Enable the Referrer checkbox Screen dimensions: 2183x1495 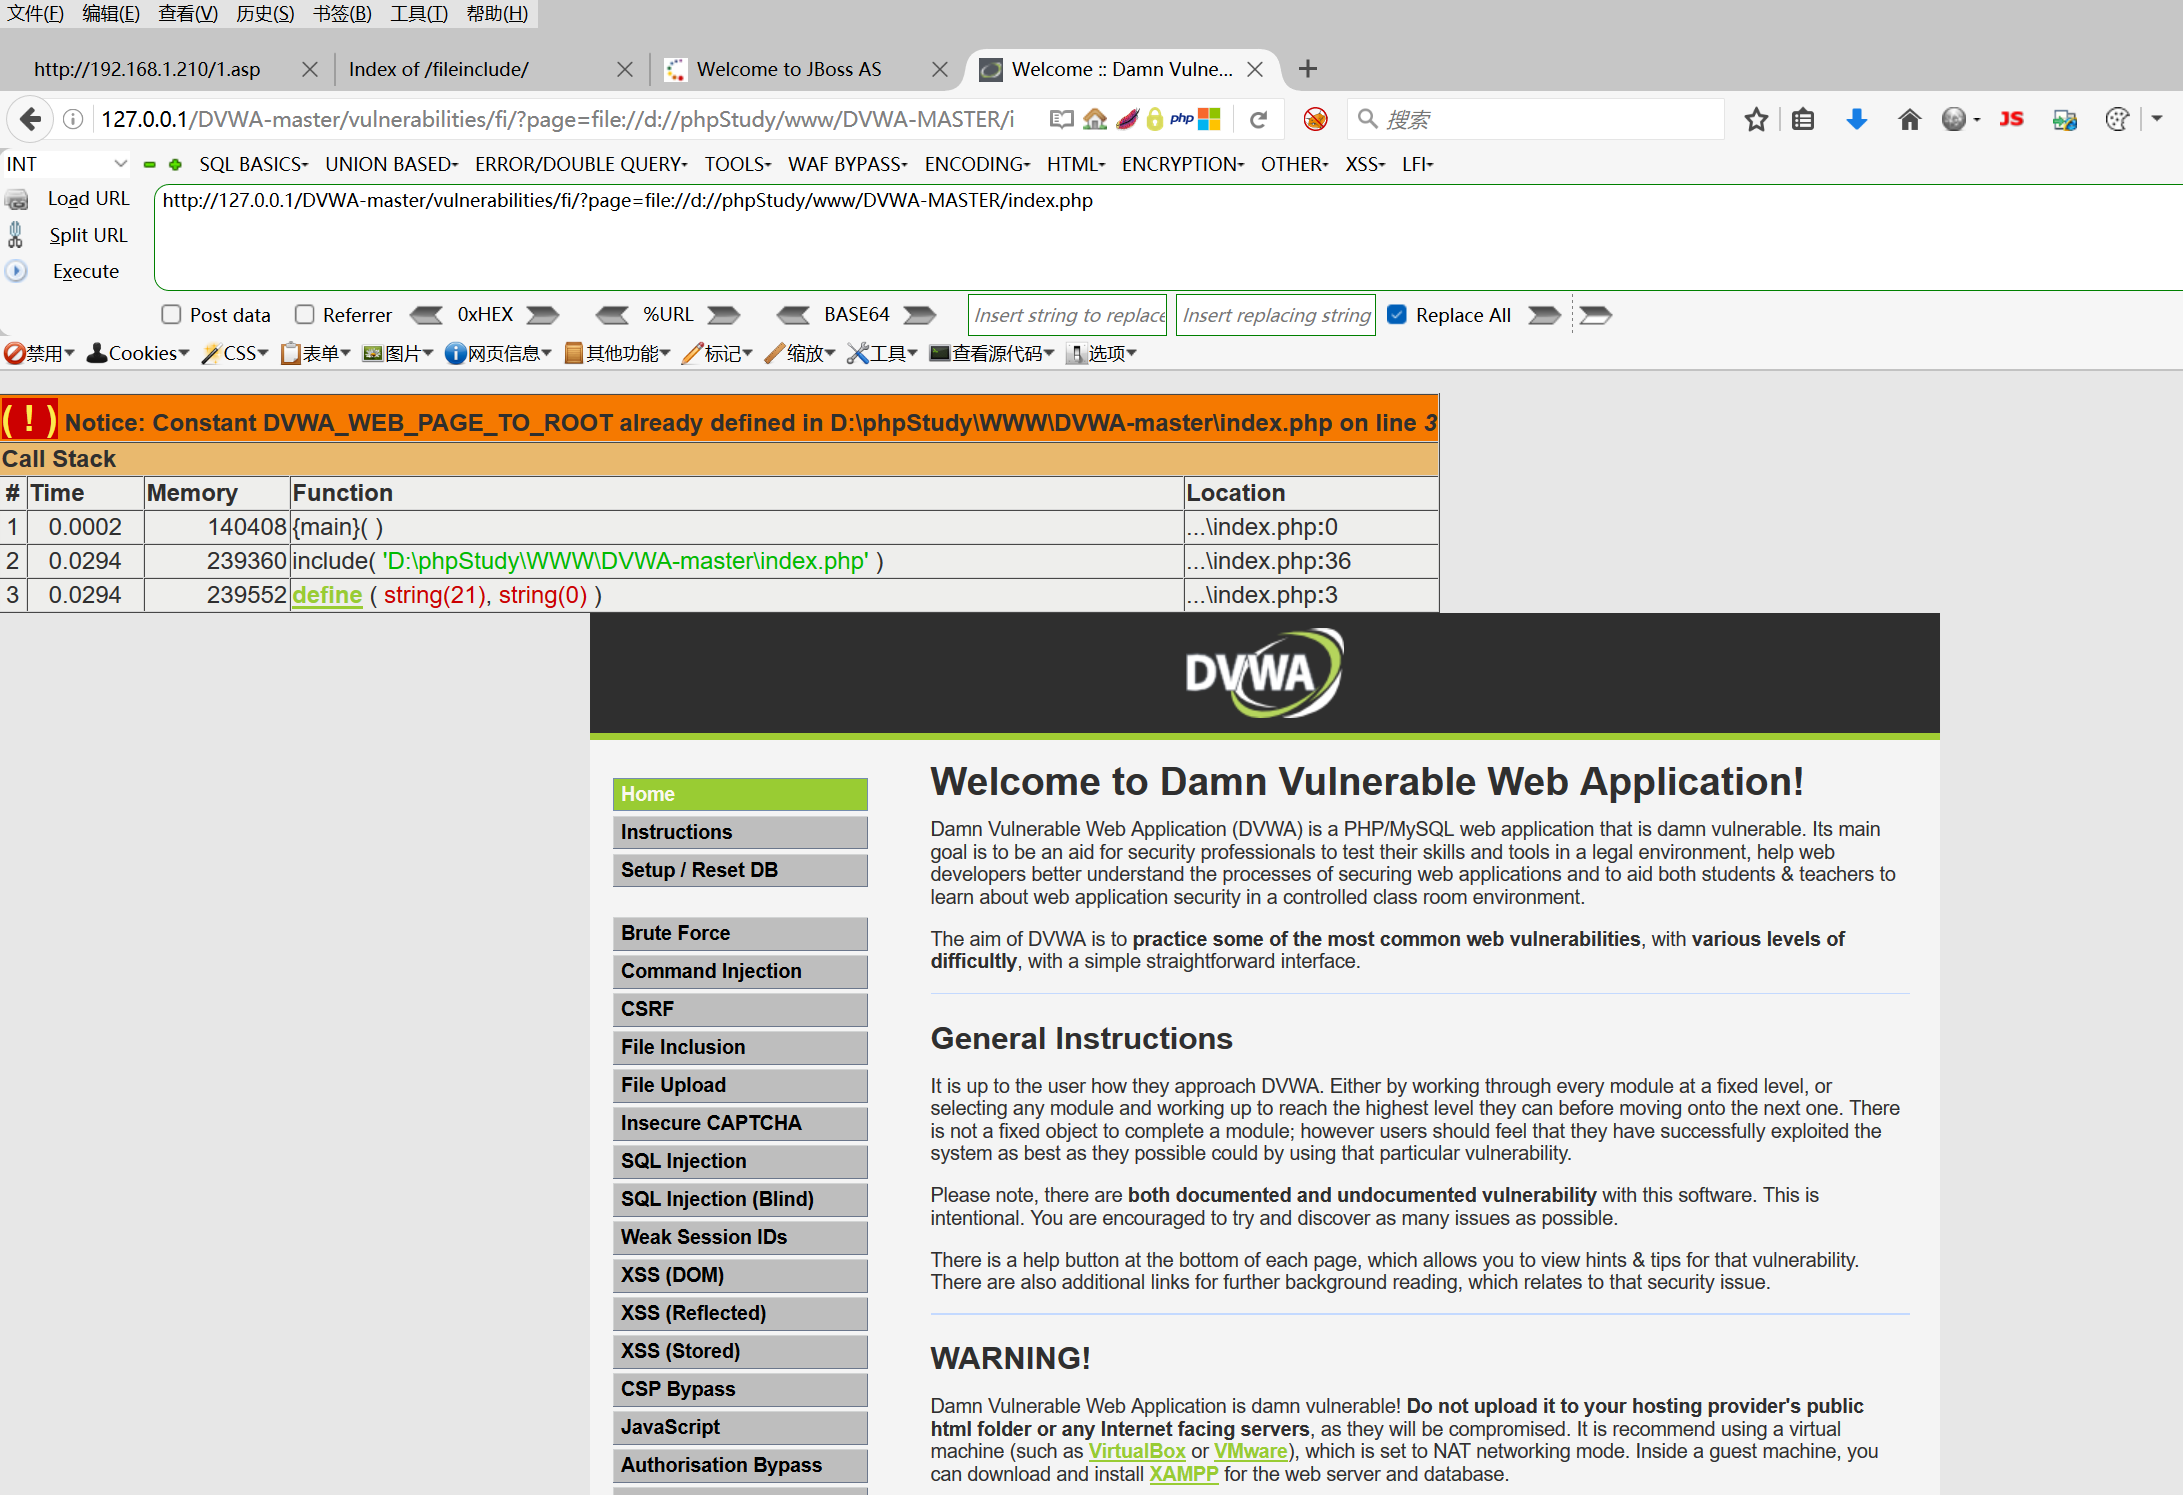(305, 315)
